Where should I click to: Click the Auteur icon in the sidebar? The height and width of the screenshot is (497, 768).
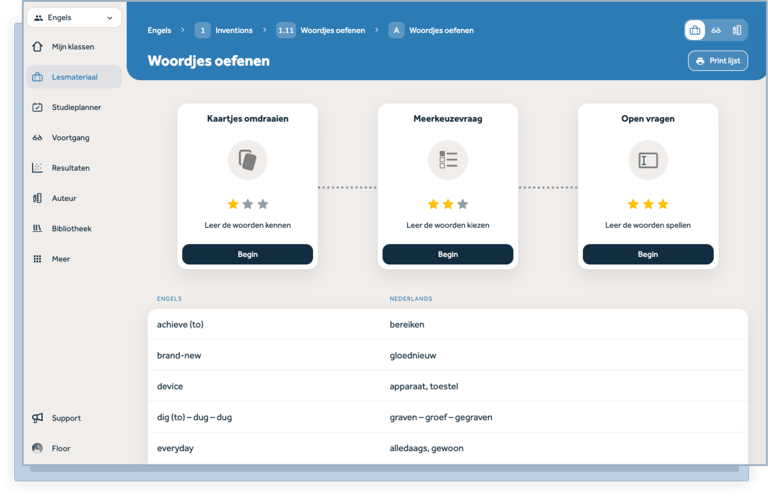(38, 198)
